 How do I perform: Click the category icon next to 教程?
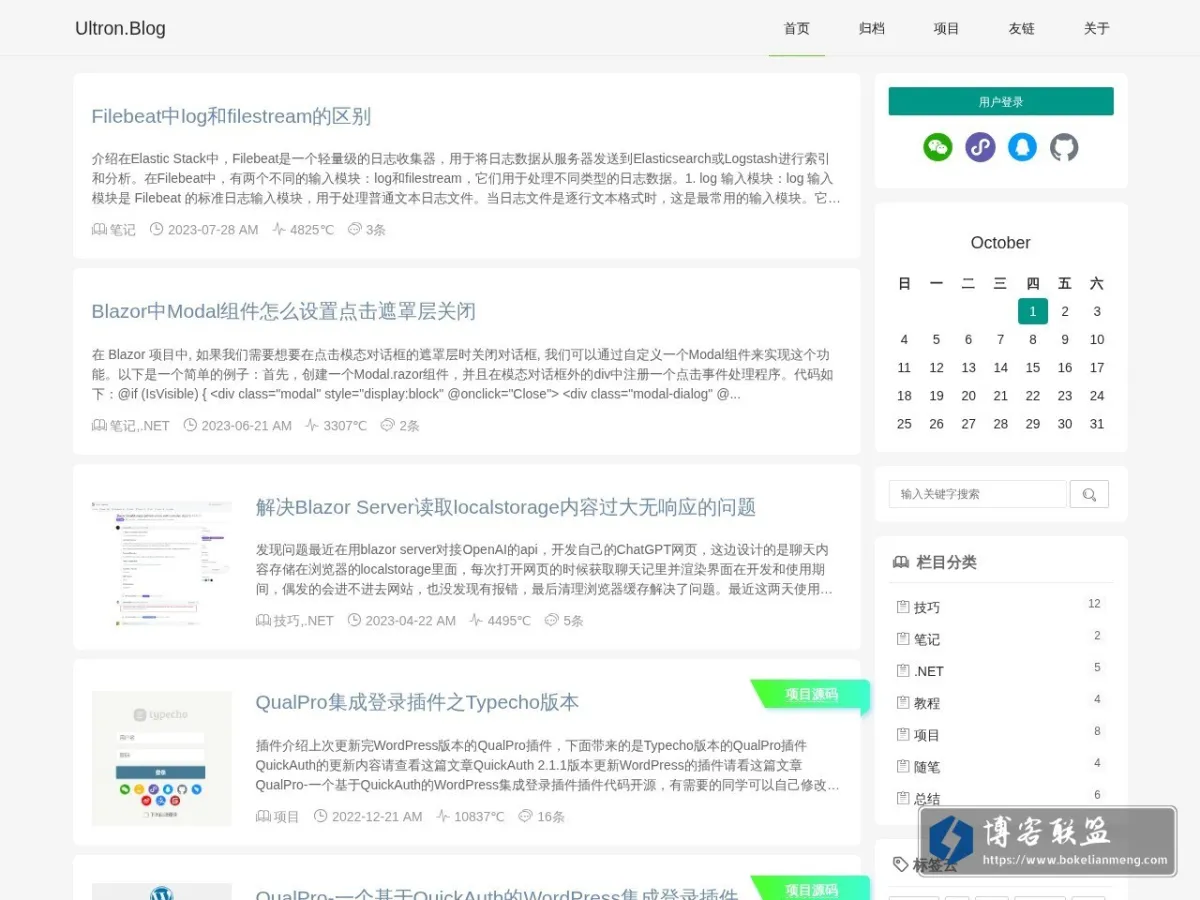pyautogui.click(x=903, y=703)
